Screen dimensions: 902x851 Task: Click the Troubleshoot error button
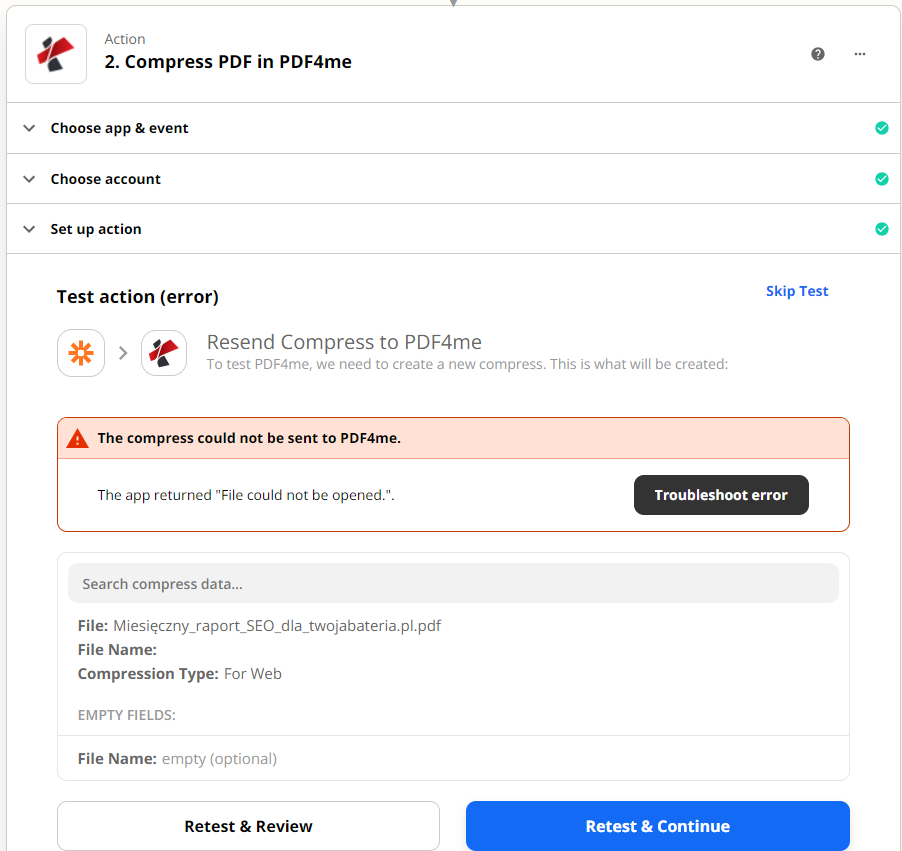pyautogui.click(x=721, y=495)
